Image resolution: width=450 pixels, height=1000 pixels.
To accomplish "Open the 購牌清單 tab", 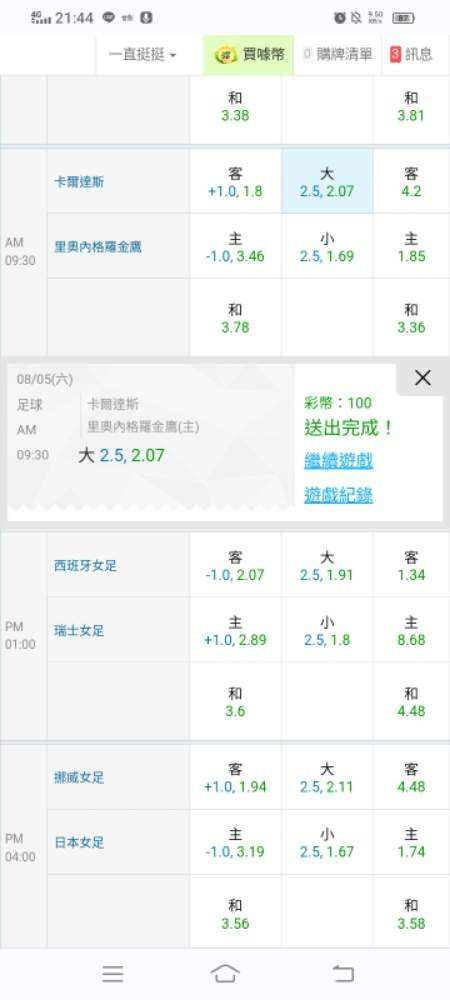I will coord(337,55).
